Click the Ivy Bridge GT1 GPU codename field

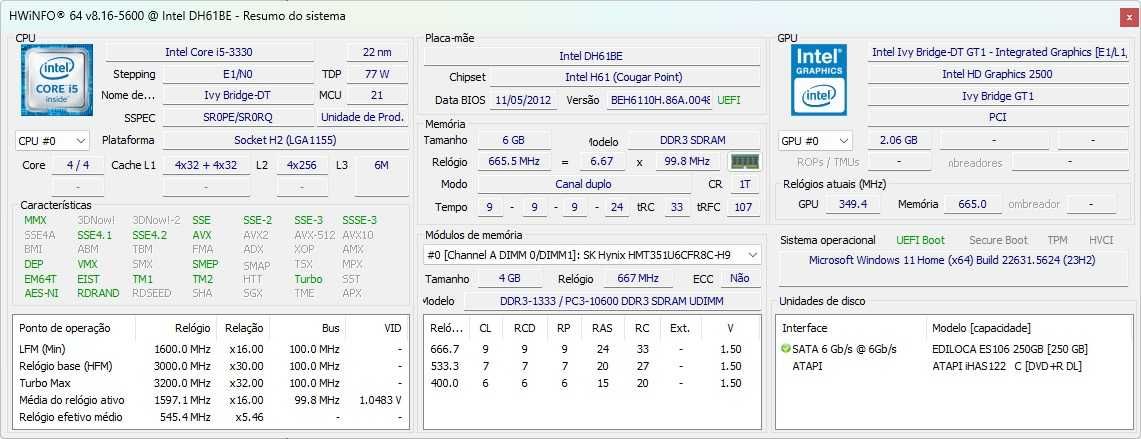click(998, 96)
